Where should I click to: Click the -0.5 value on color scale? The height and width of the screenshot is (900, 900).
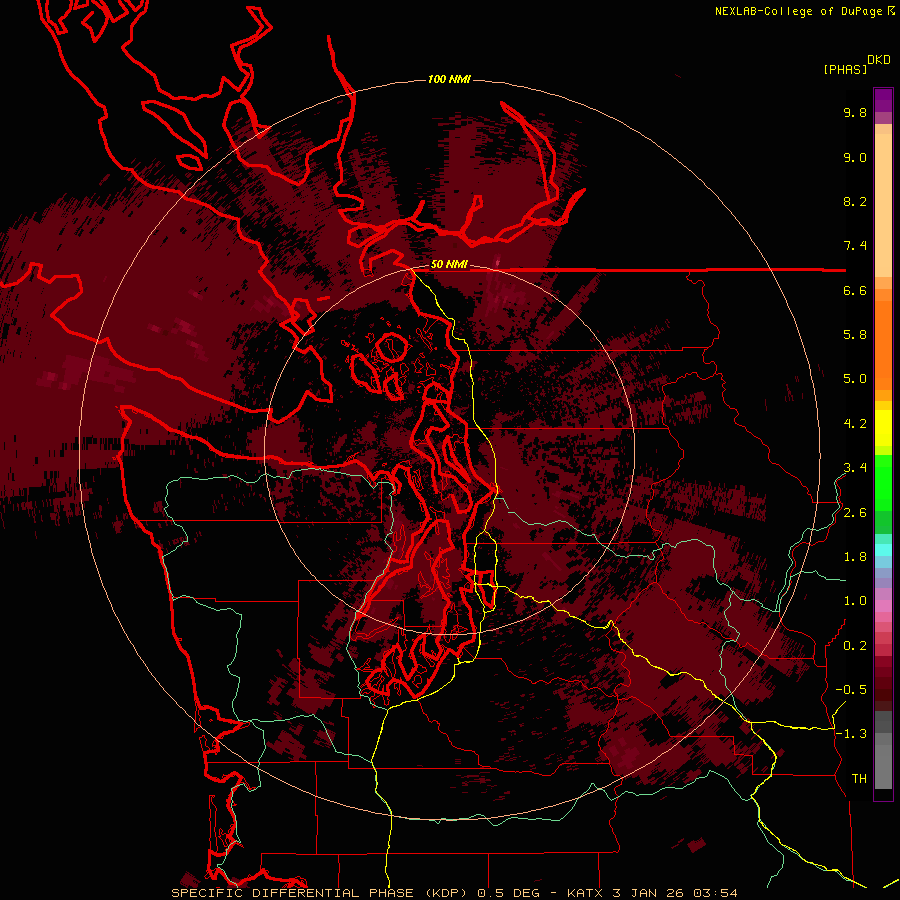(x=851, y=690)
